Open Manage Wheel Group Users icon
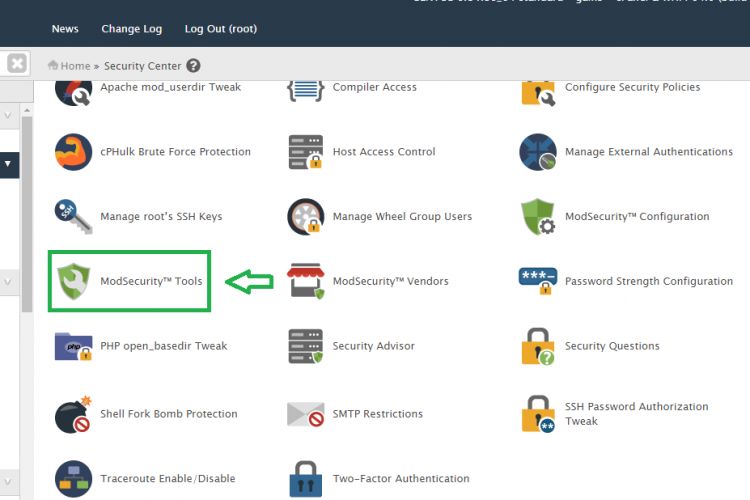Image resolution: width=750 pixels, height=500 pixels. coord(306,217)
